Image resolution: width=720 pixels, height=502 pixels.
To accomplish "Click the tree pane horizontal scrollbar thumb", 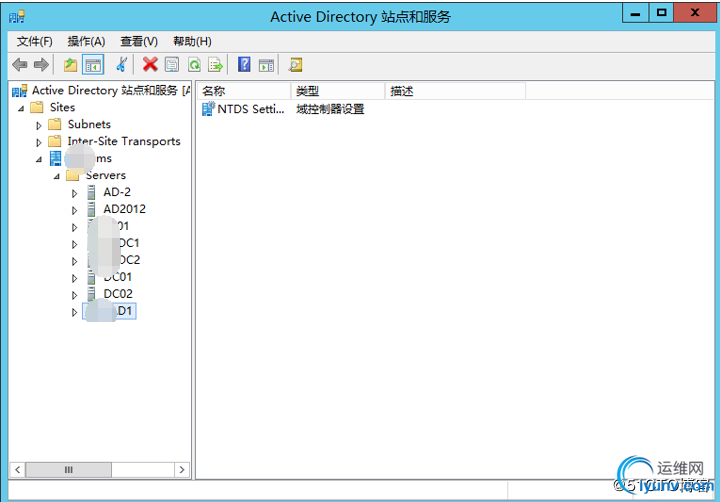I will click(68, 469).
